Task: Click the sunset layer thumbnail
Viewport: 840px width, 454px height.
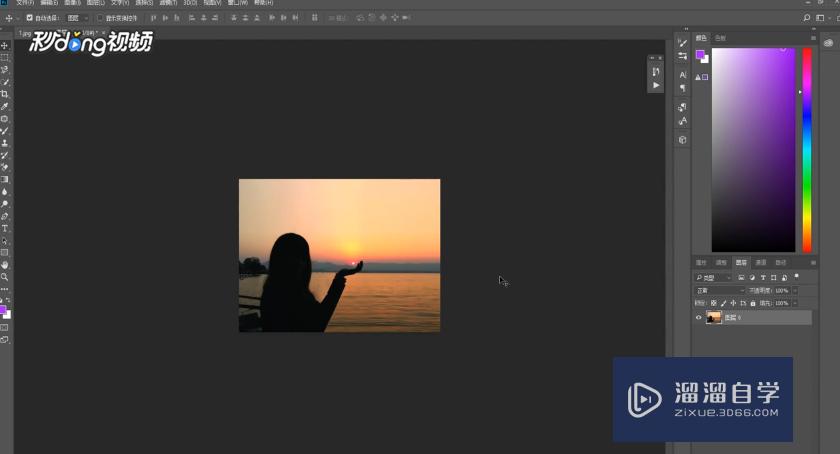Action: click(714, 317)
